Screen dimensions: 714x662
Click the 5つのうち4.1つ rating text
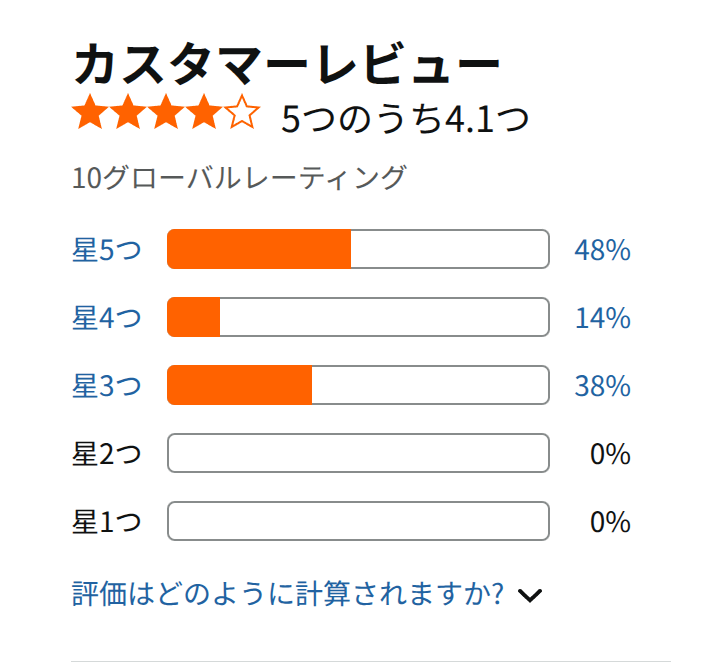point(405,119)
